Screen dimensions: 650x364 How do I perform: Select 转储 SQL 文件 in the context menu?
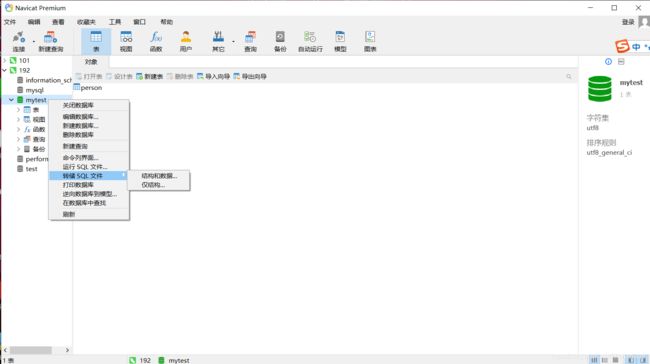click(x=89, y=176)
